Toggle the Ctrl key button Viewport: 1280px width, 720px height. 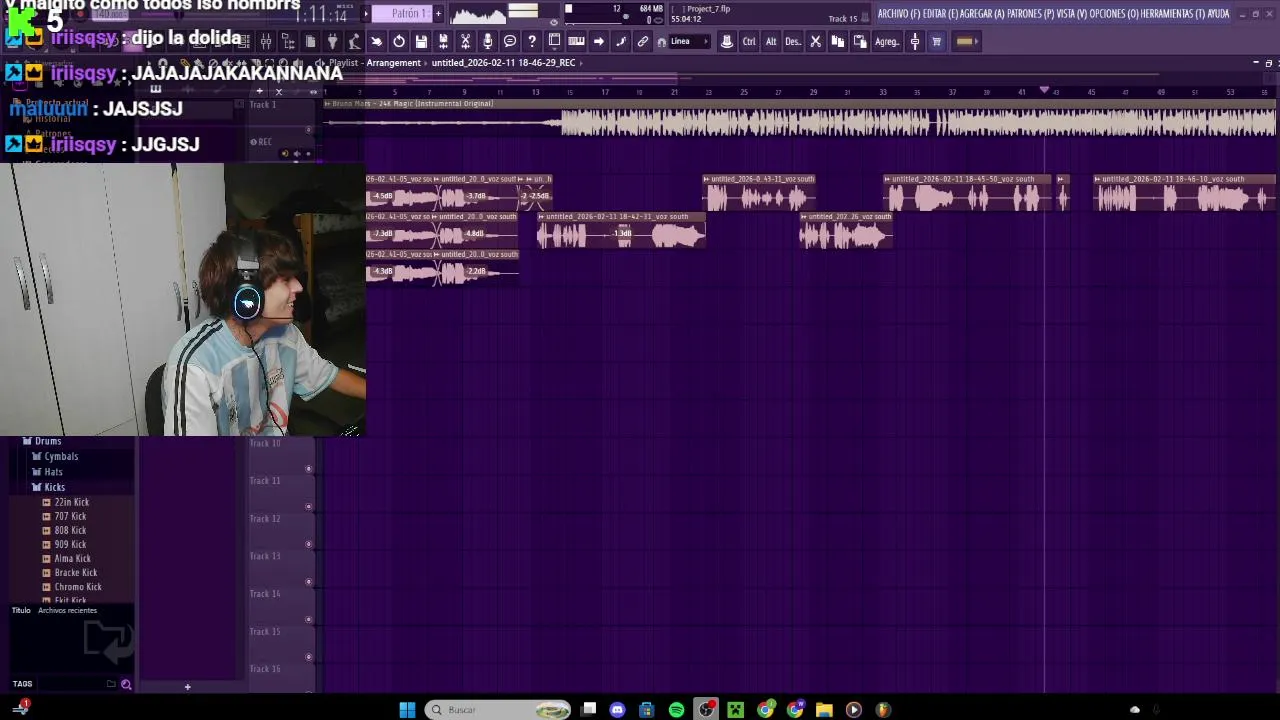749,41
